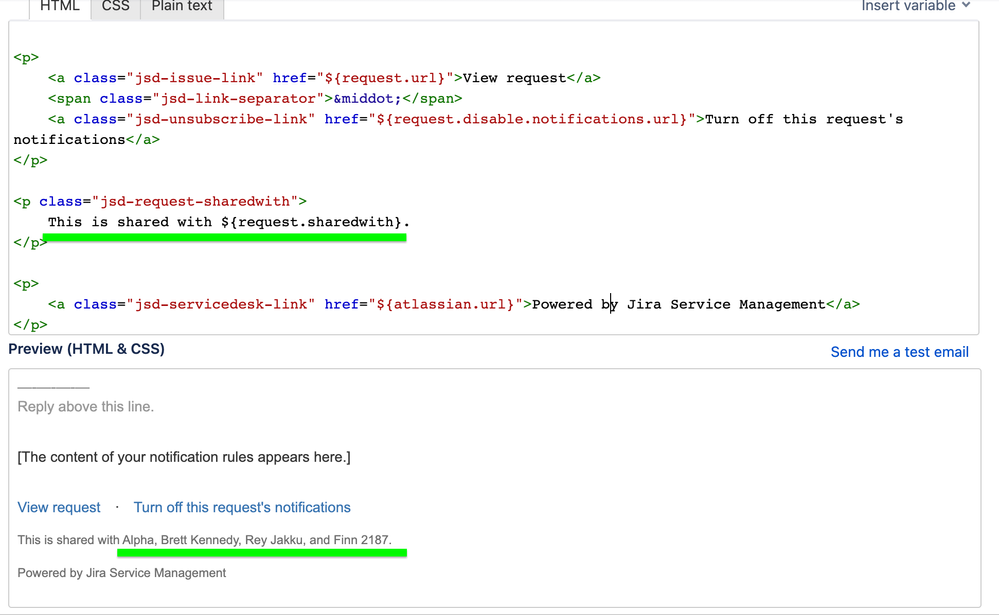Image resolution: width=999 pixels, height=615 pixels.
Task: Click Powered by Jira Service Management in preview
Action: pos(122,573)
